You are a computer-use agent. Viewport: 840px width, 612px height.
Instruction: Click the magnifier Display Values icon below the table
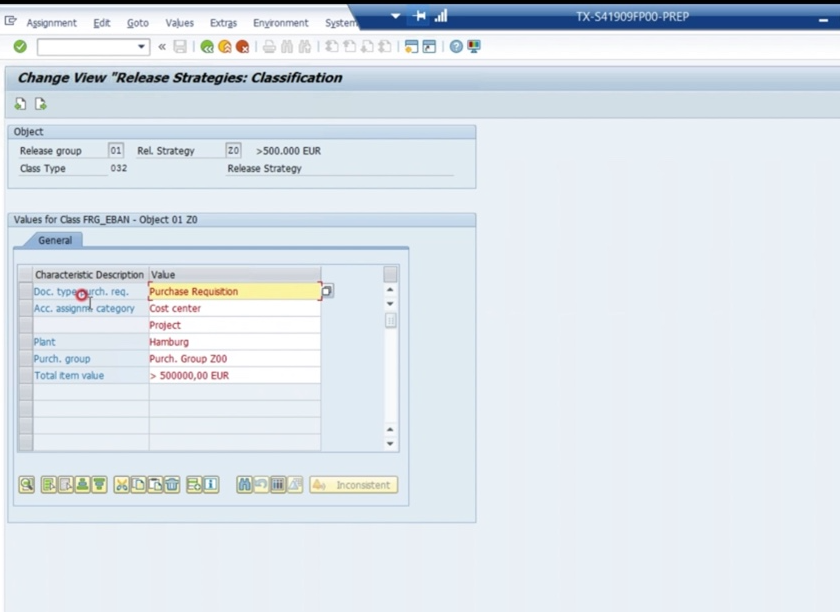27,485
